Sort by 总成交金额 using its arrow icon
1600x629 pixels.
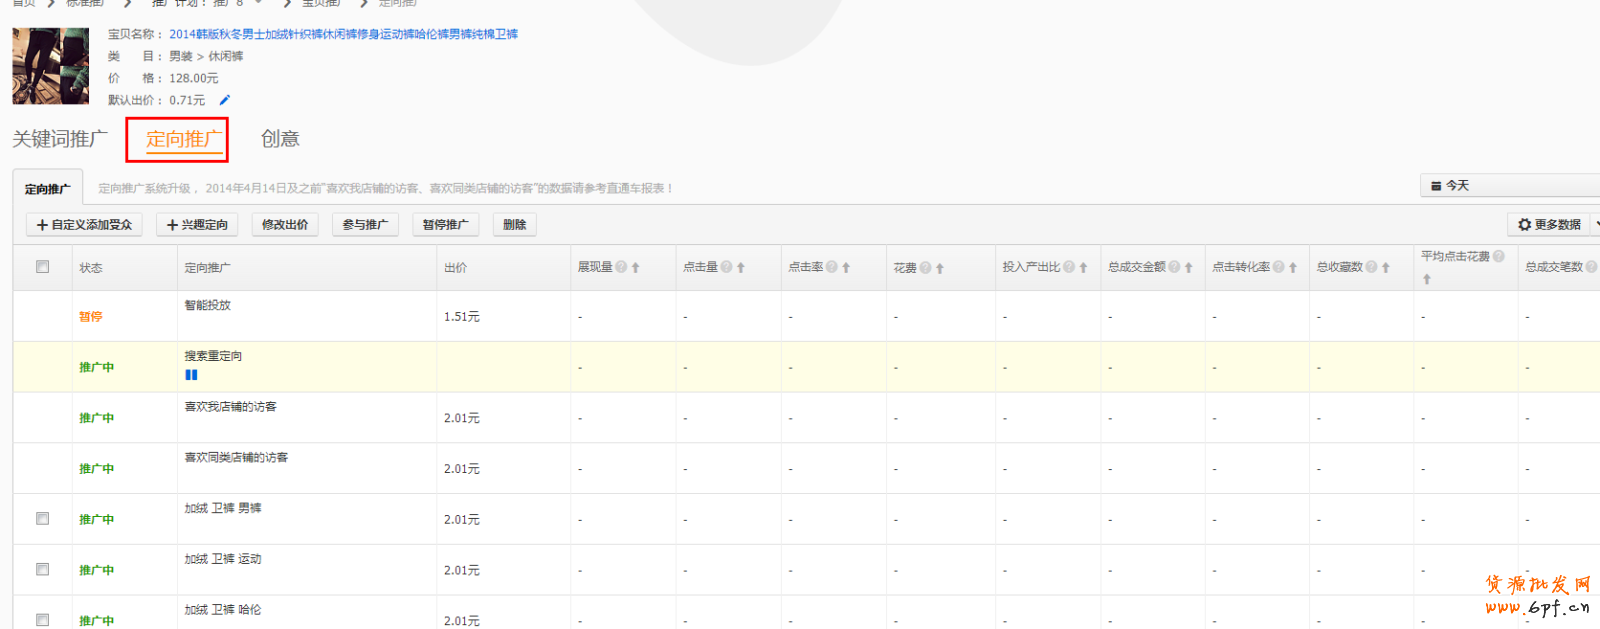(1189, 268)
